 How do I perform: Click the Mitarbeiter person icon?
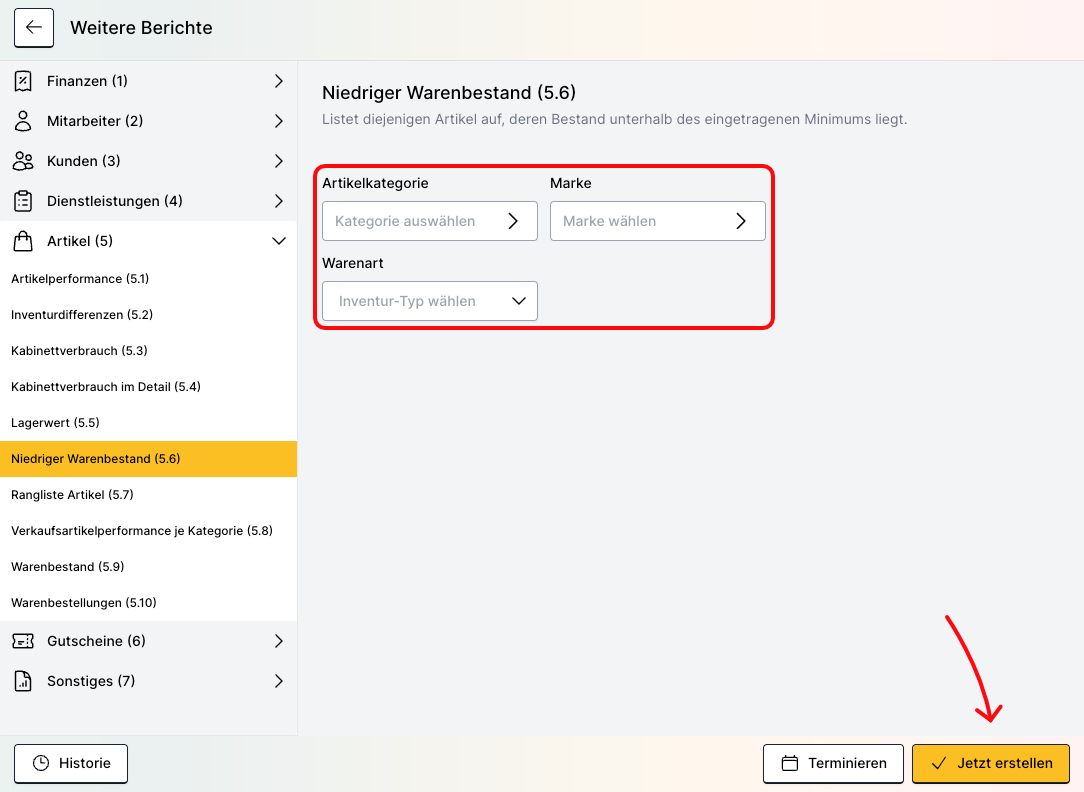pos(23,121)
